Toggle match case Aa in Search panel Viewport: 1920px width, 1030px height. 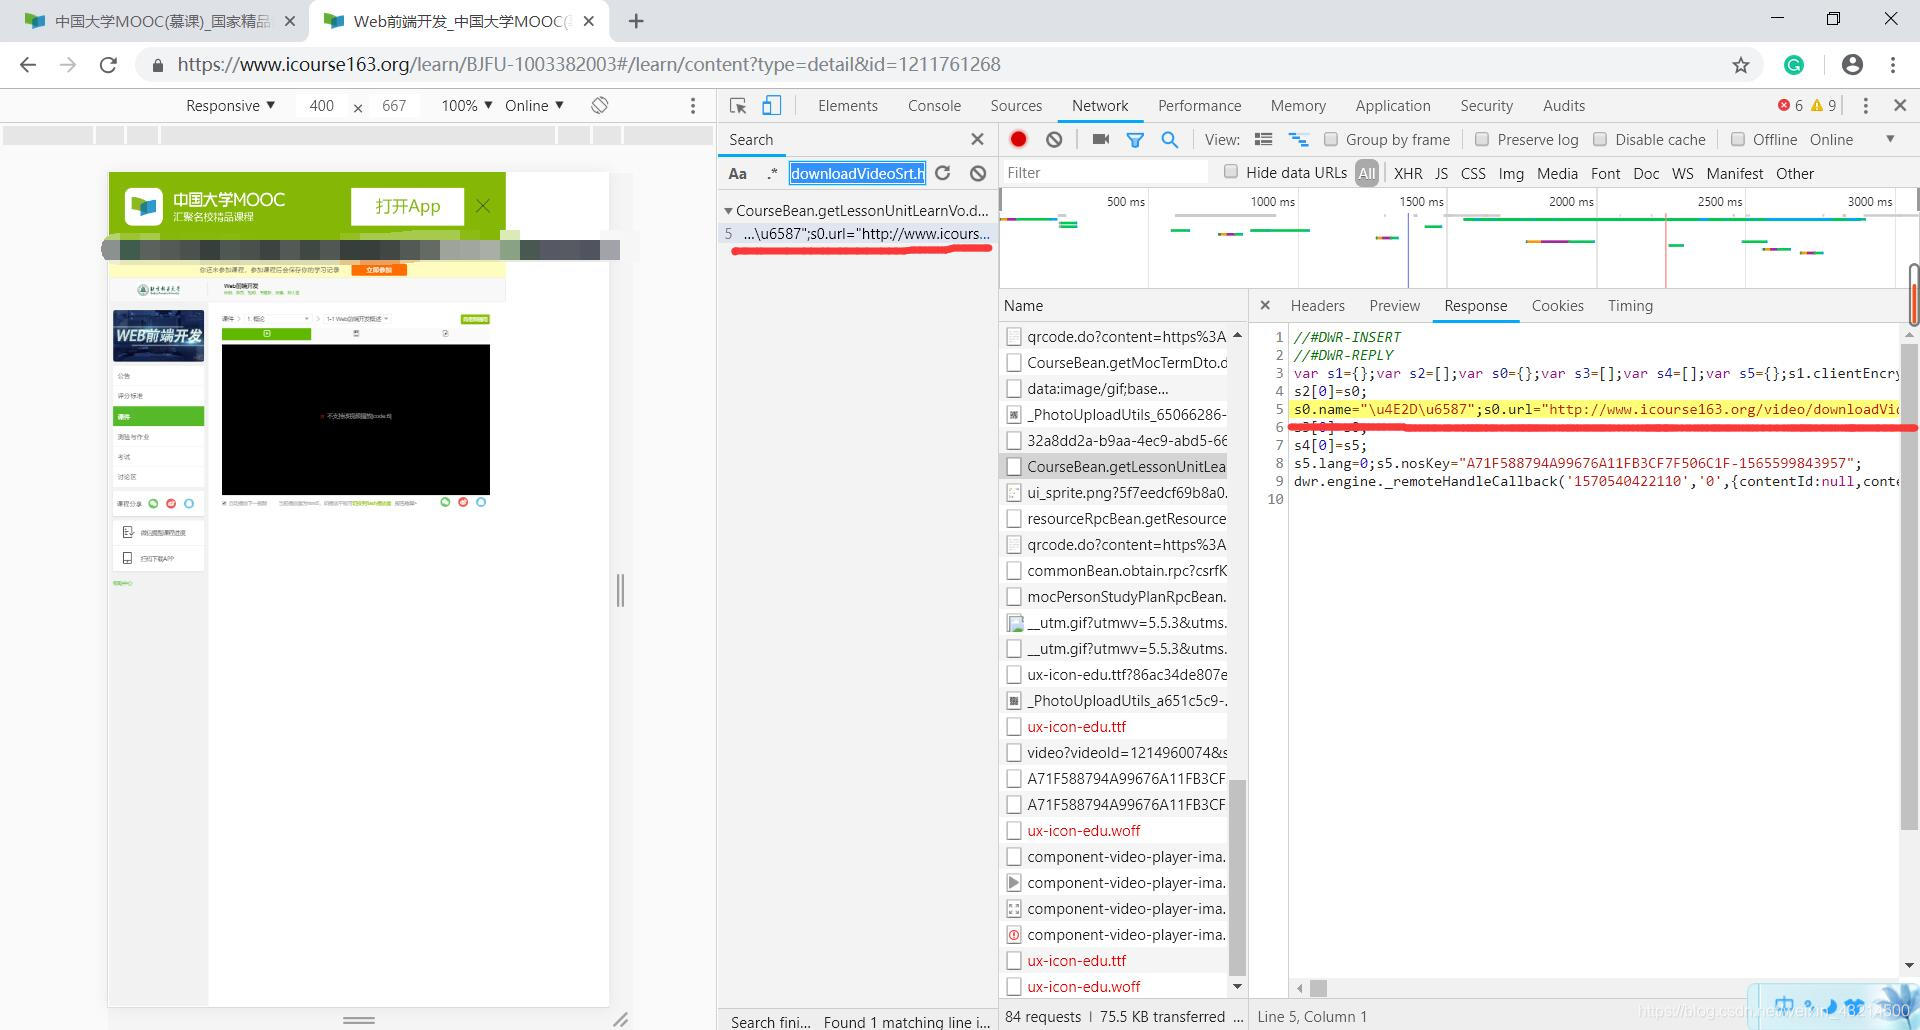pos(738,173)
